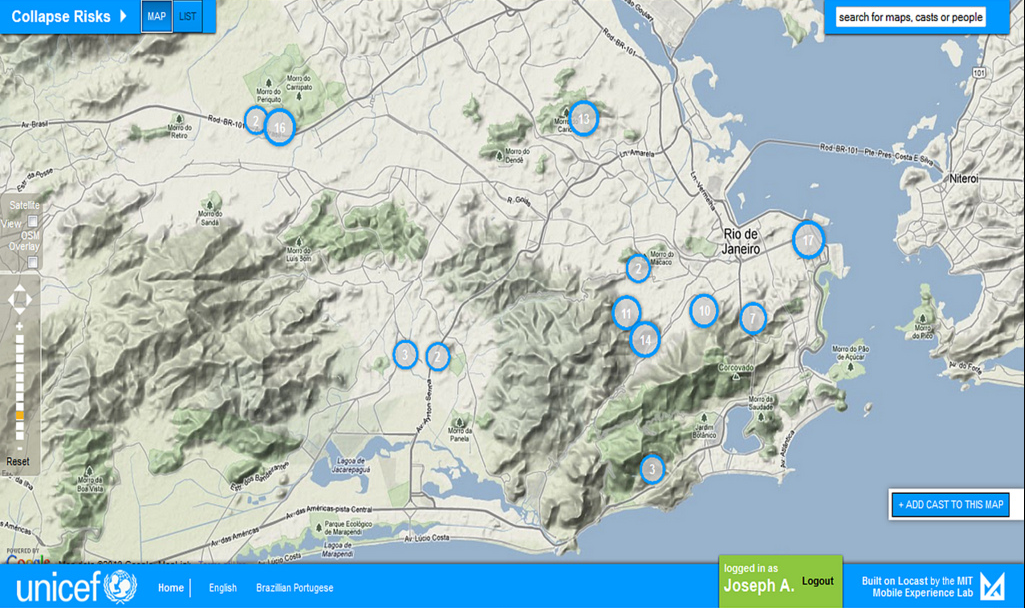Click the UNICEF logo
The width and height of the screenshot is (1025, 608).
(76, 586)
